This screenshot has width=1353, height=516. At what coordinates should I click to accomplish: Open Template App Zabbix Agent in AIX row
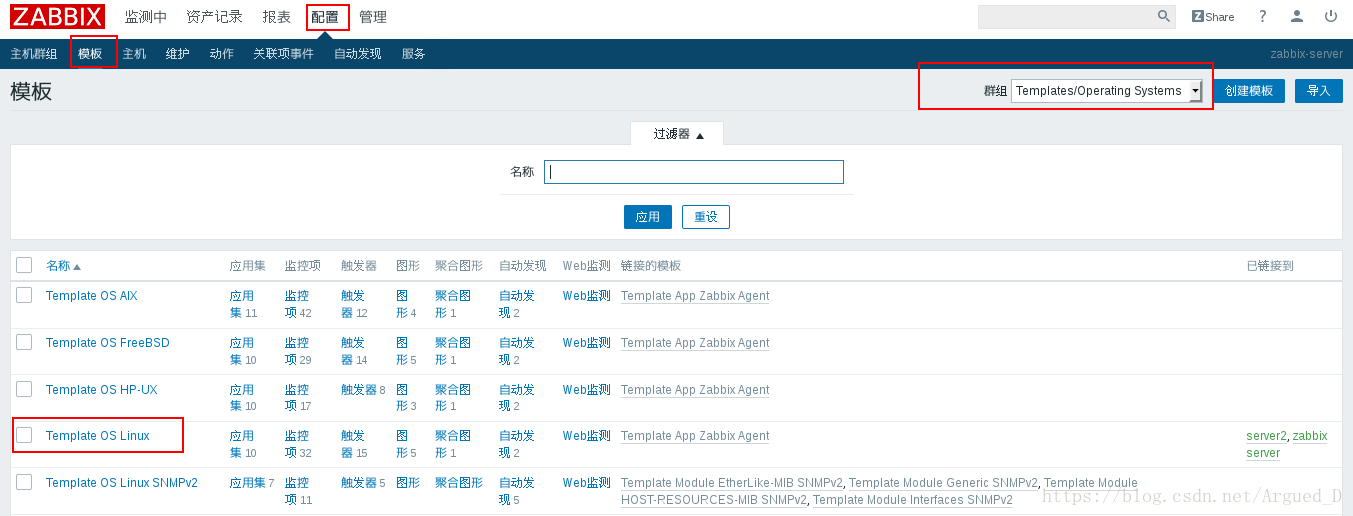pos(695,296)
